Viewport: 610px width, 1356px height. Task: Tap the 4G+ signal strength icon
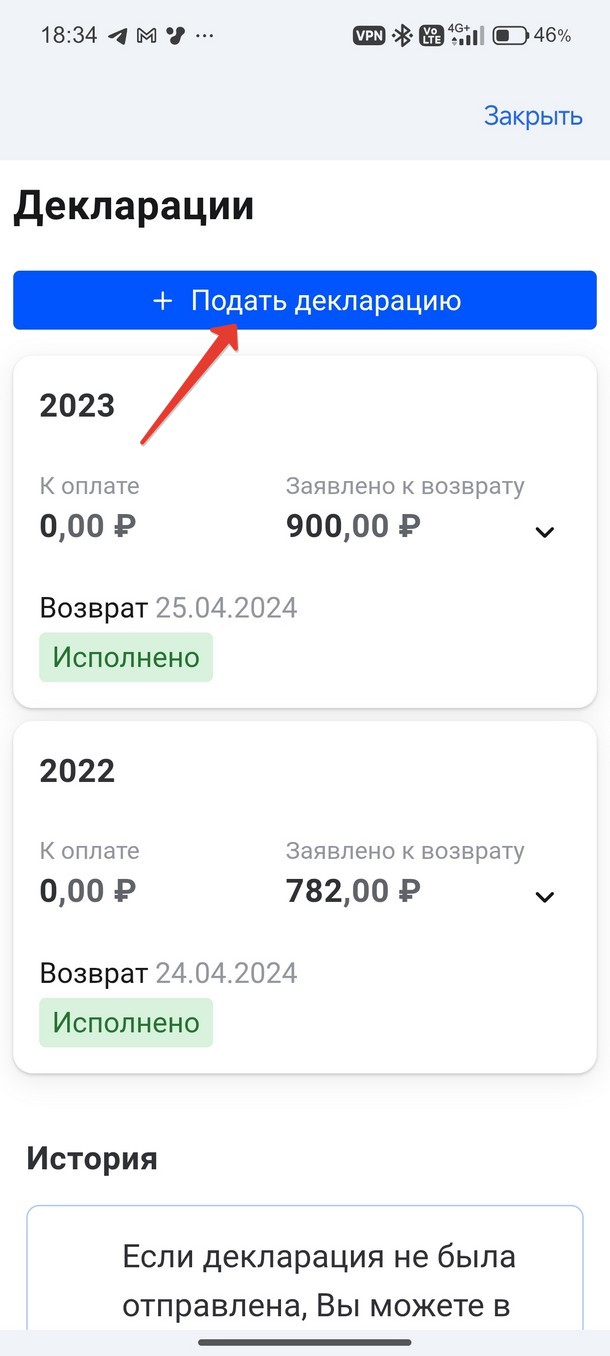[x=466, y=35]
